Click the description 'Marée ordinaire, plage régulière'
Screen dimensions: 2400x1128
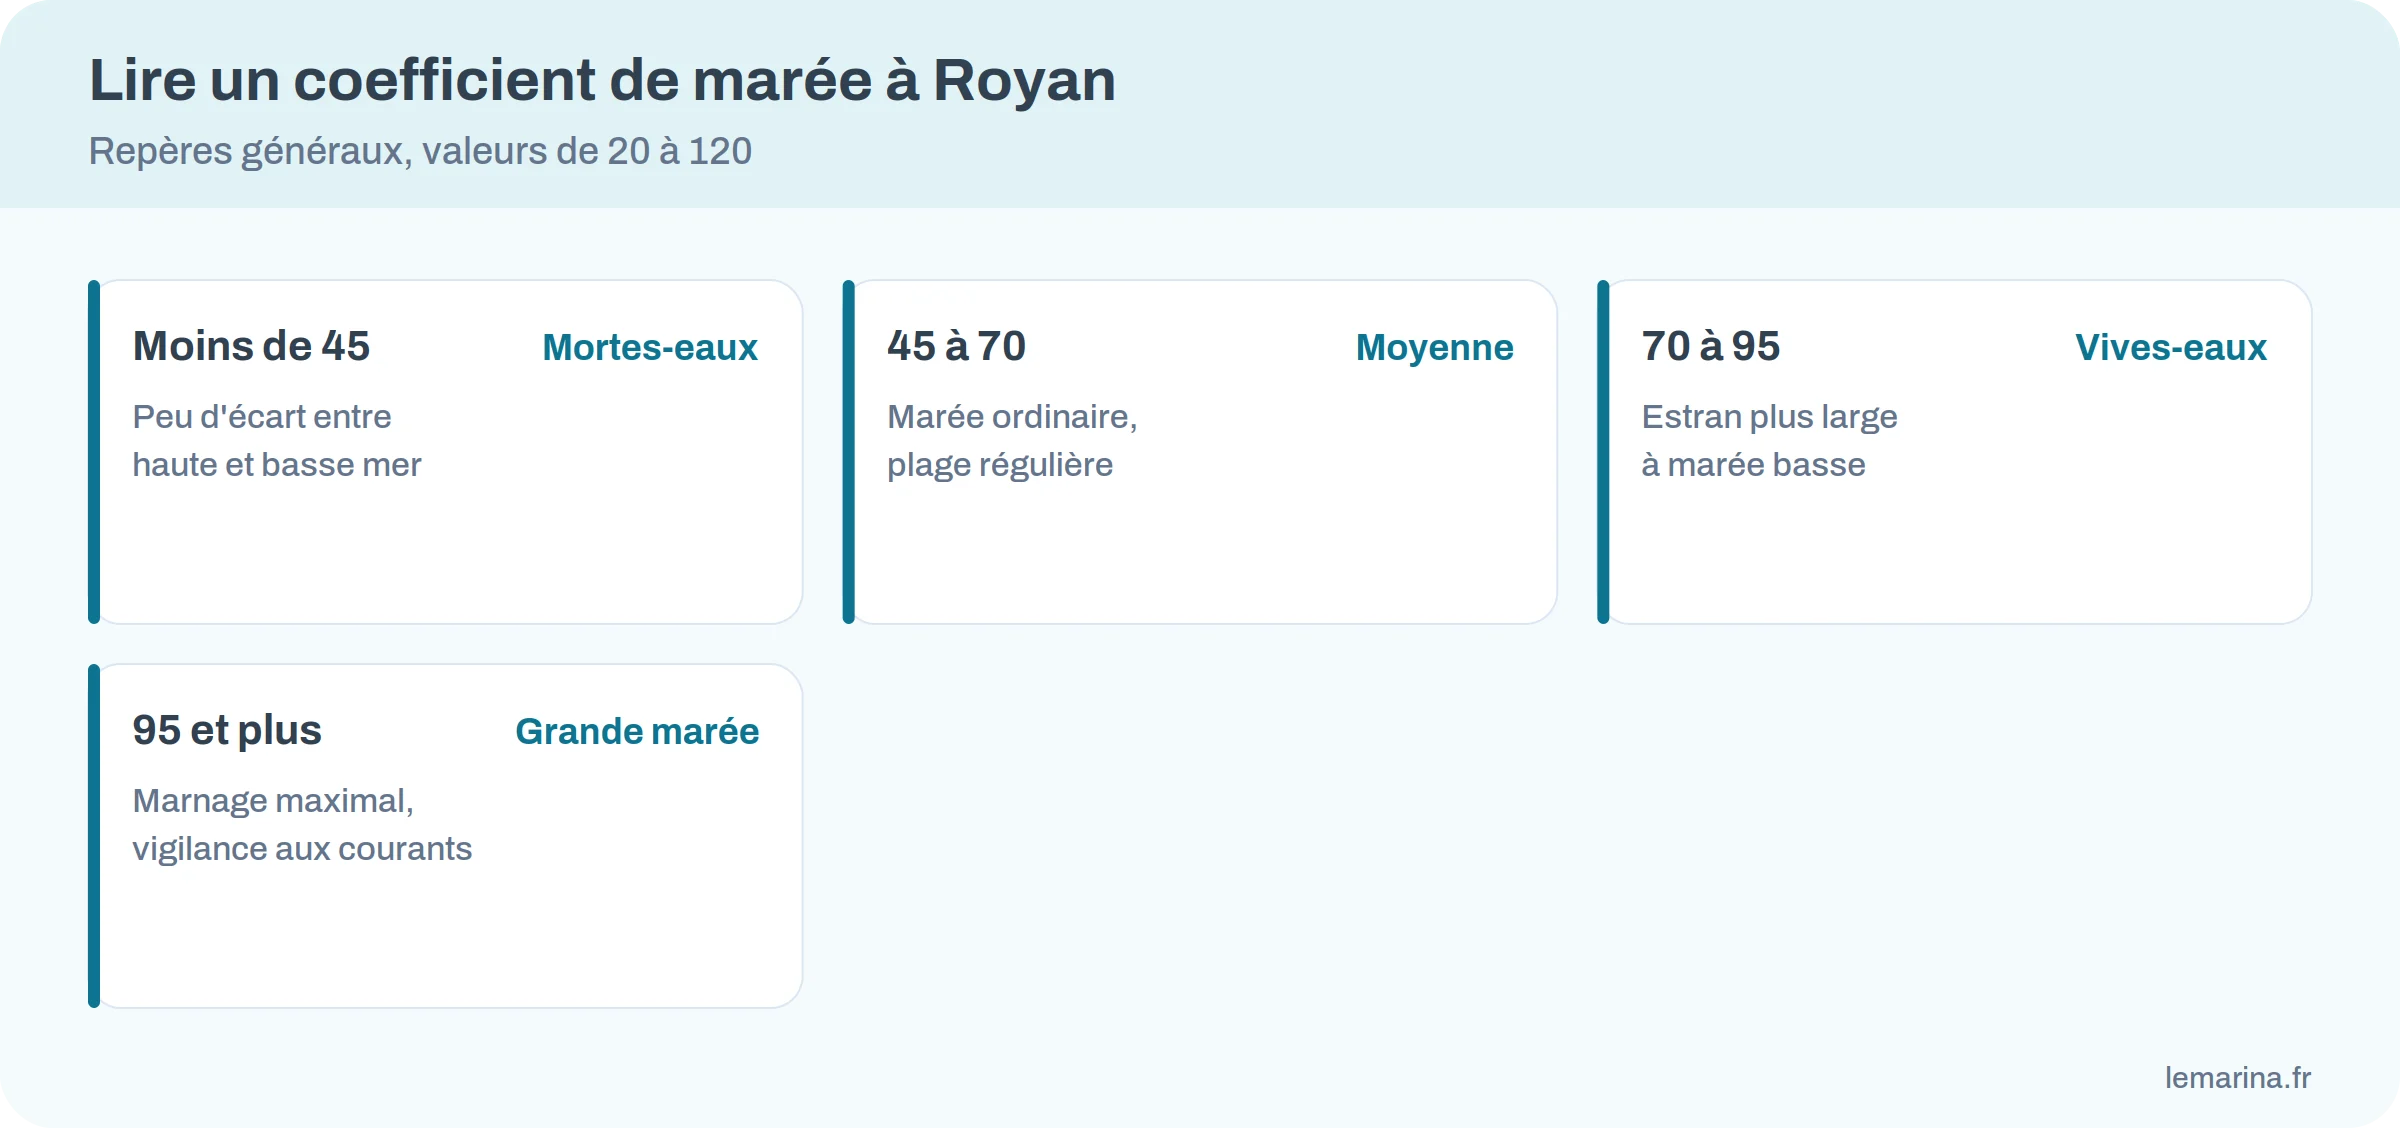click(1012, 441)
